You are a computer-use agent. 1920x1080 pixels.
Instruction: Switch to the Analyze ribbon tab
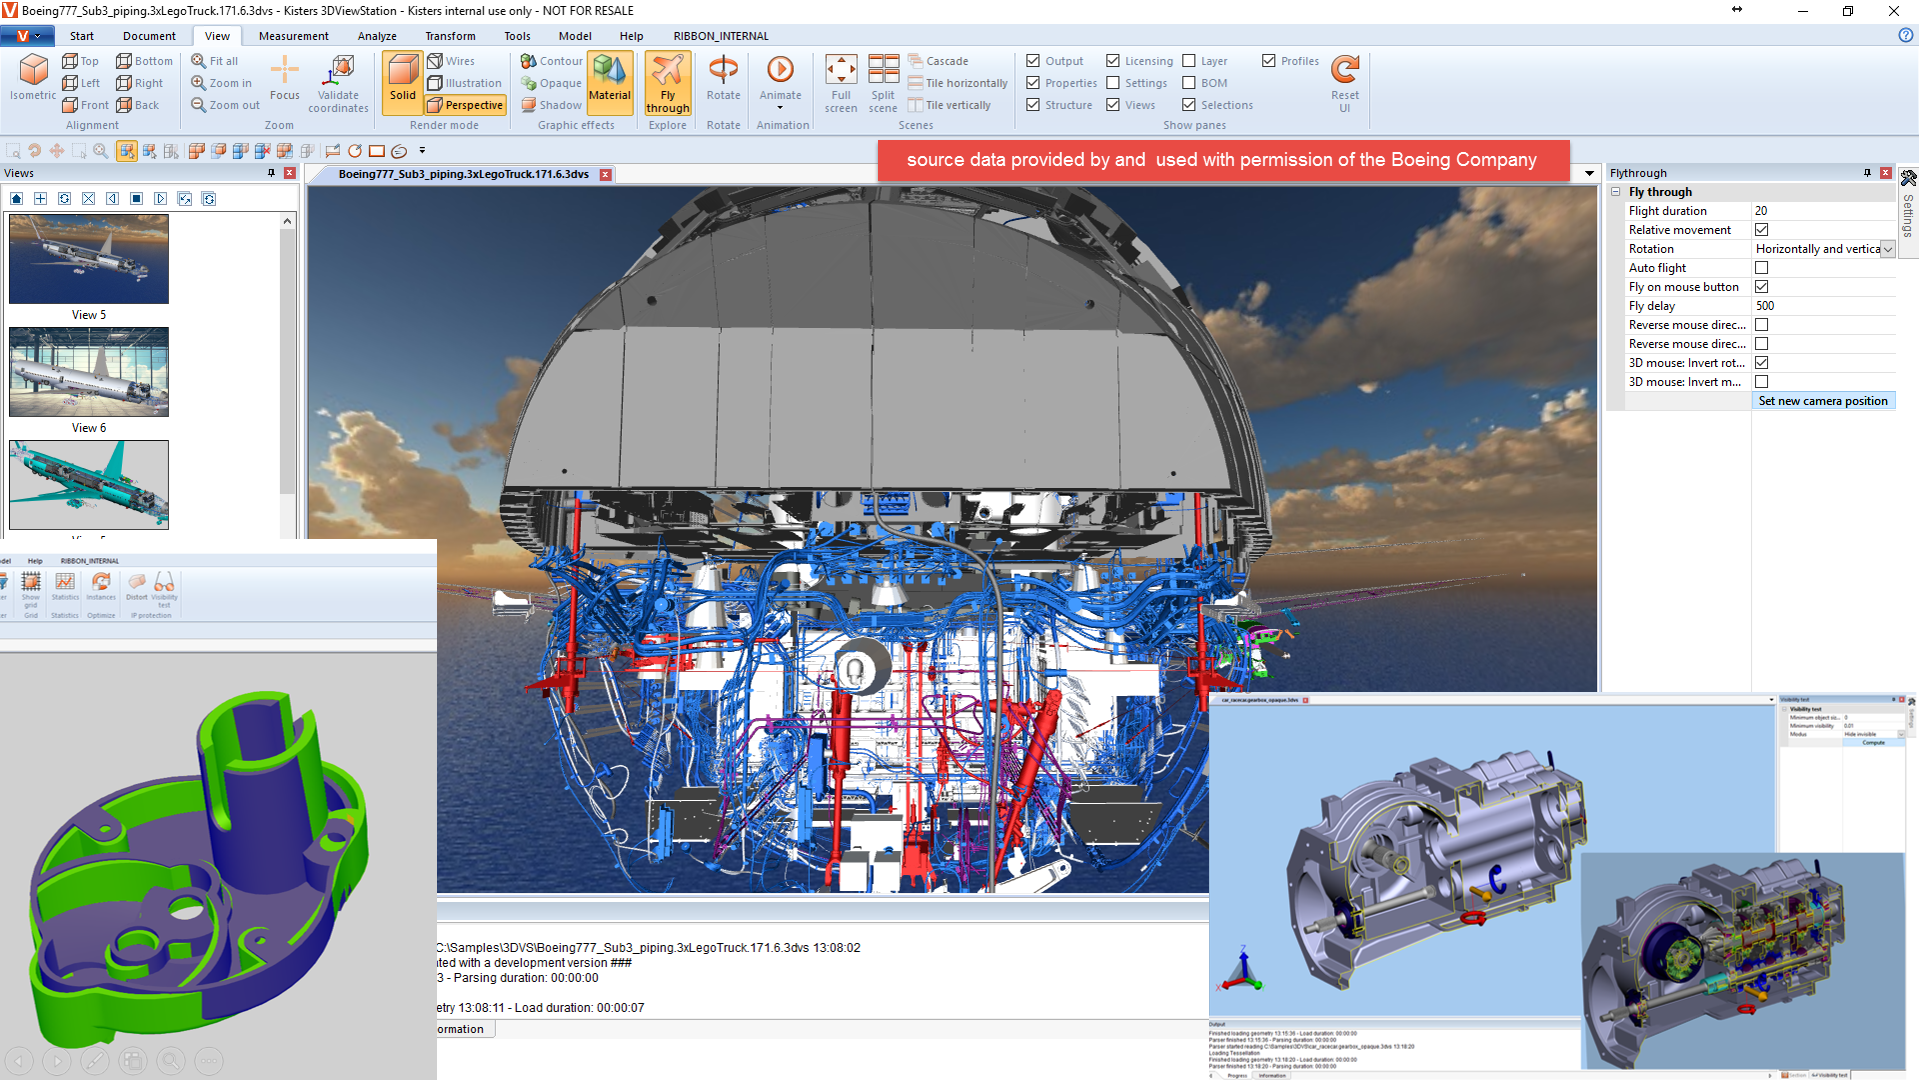tap(377, 36)
